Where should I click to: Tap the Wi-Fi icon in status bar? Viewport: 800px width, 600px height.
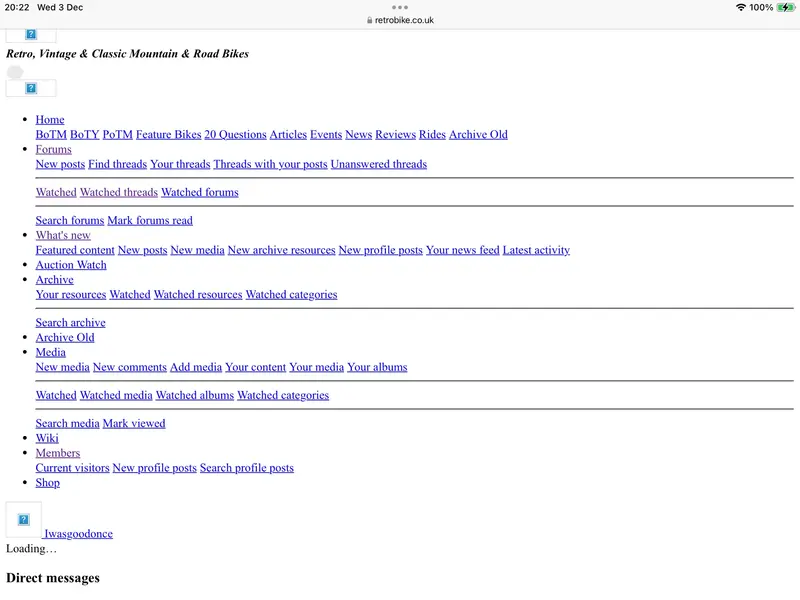pyautogui.click(x=740, y=7)
